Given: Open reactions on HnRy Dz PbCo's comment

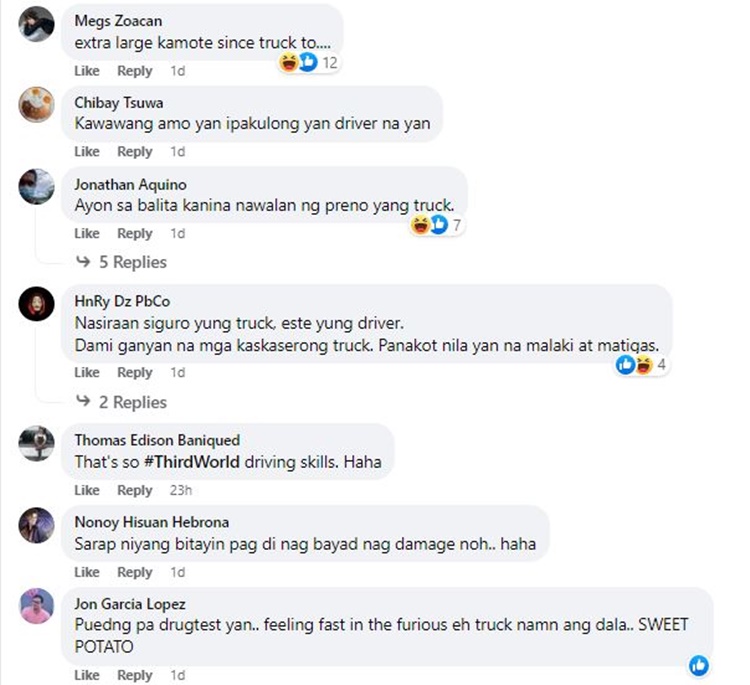Looking at the screenshot, I should pos(641,365).
